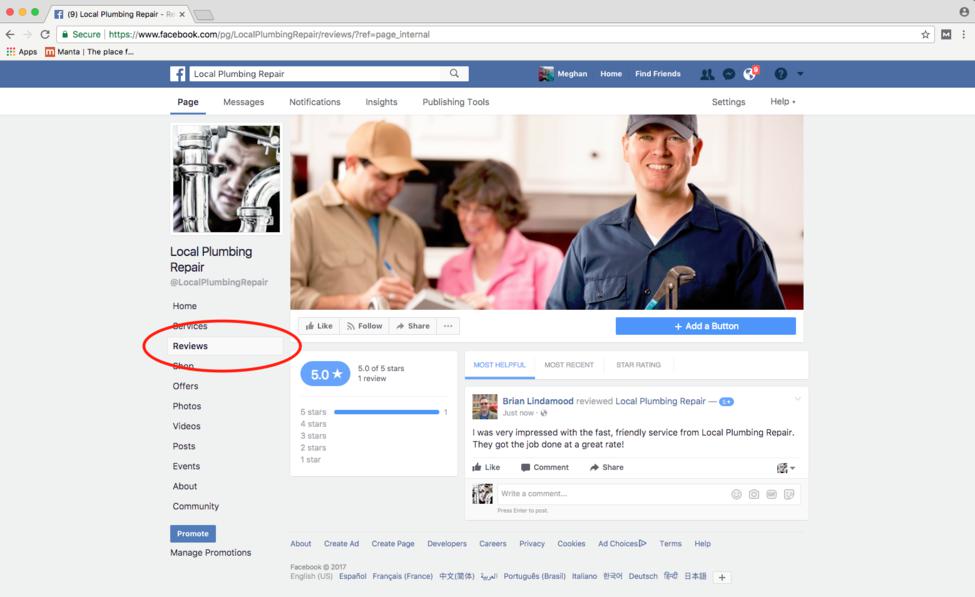The image size is (975, 597).
Task: Click the 5 stars rating bar
Action: point(387,412)
